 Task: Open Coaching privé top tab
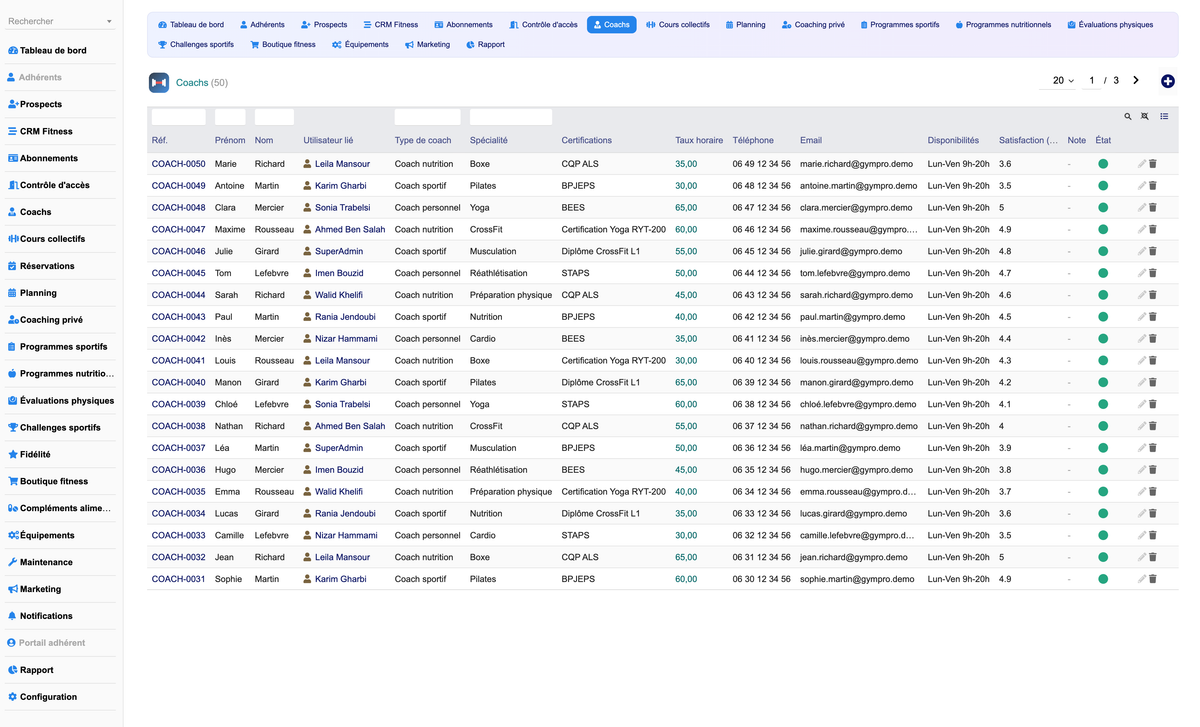point(813,25)
